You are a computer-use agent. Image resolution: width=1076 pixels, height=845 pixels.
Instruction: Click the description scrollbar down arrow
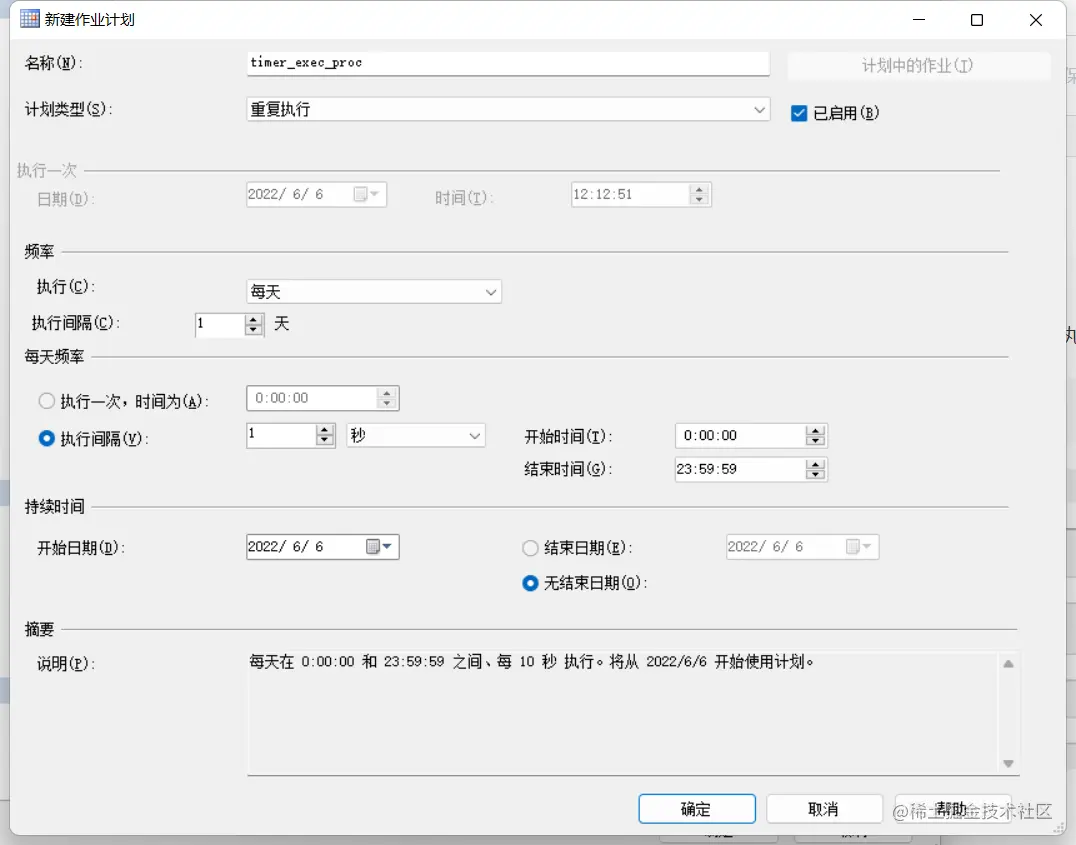[x=1008, y=763]
